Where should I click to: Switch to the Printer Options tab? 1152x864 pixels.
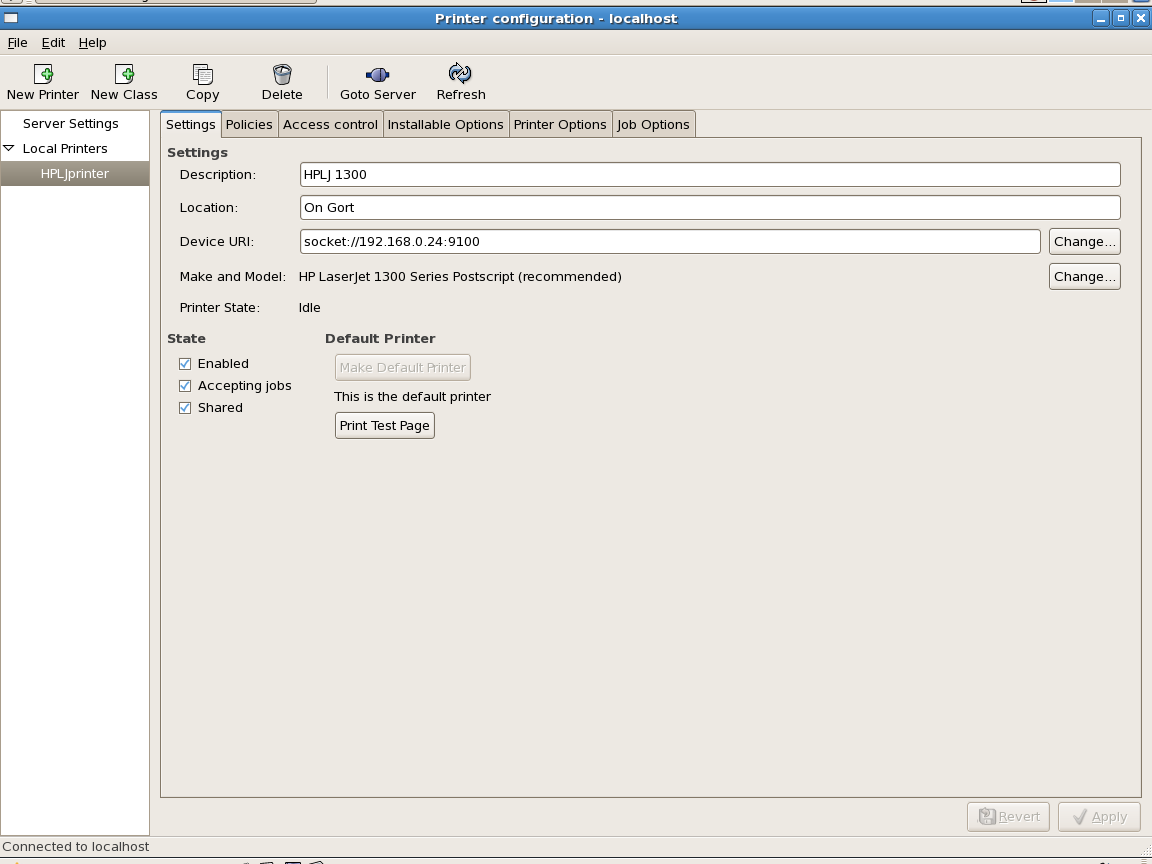point(560,125)
